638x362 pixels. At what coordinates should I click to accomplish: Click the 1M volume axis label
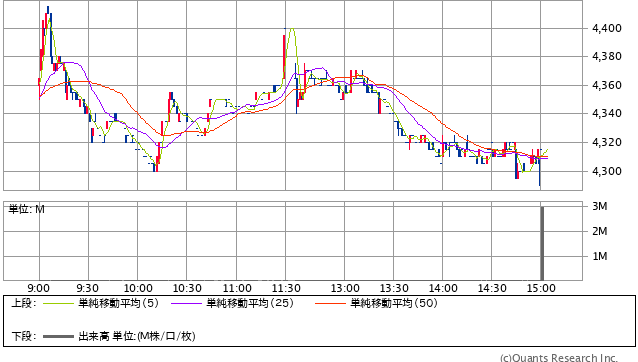click(600, 256)
